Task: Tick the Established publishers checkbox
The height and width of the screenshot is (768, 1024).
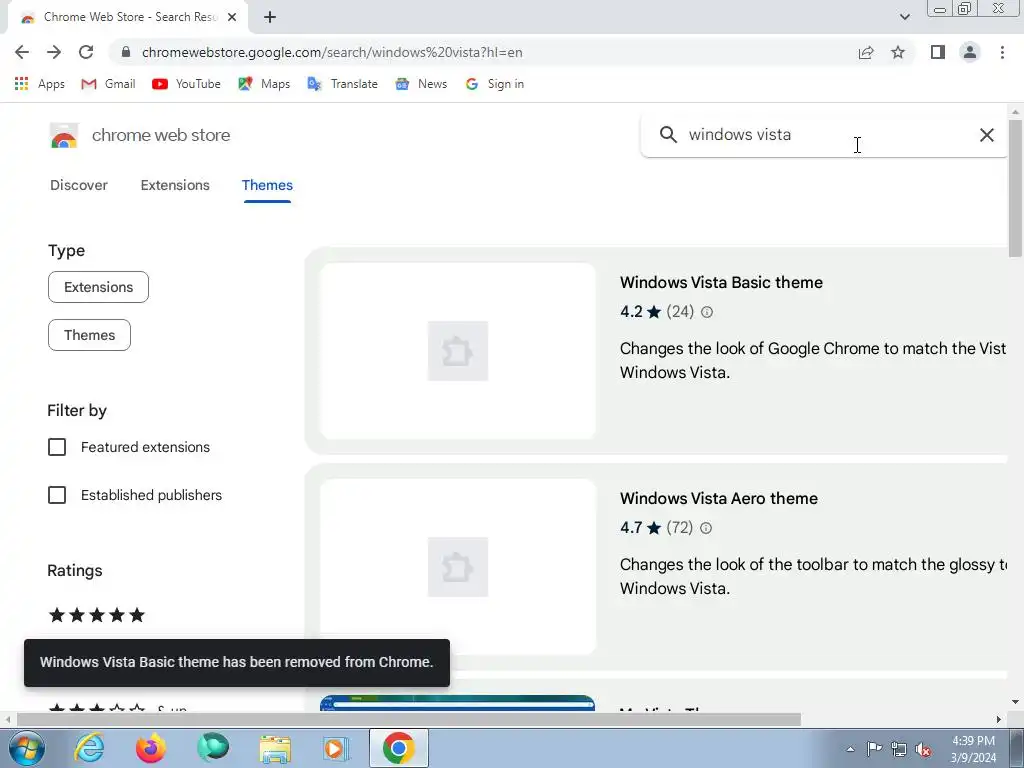Action: pos(57,495)
